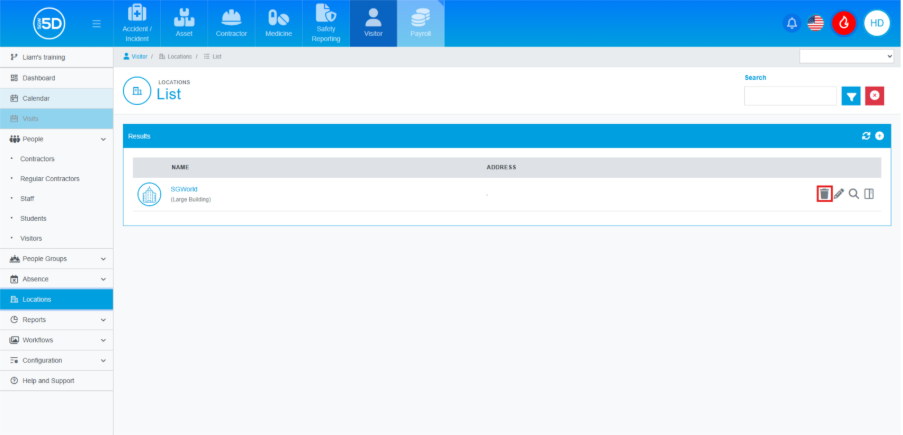903x435 pixels.
Task: Open the notifications bell
Action: (792, 23)
